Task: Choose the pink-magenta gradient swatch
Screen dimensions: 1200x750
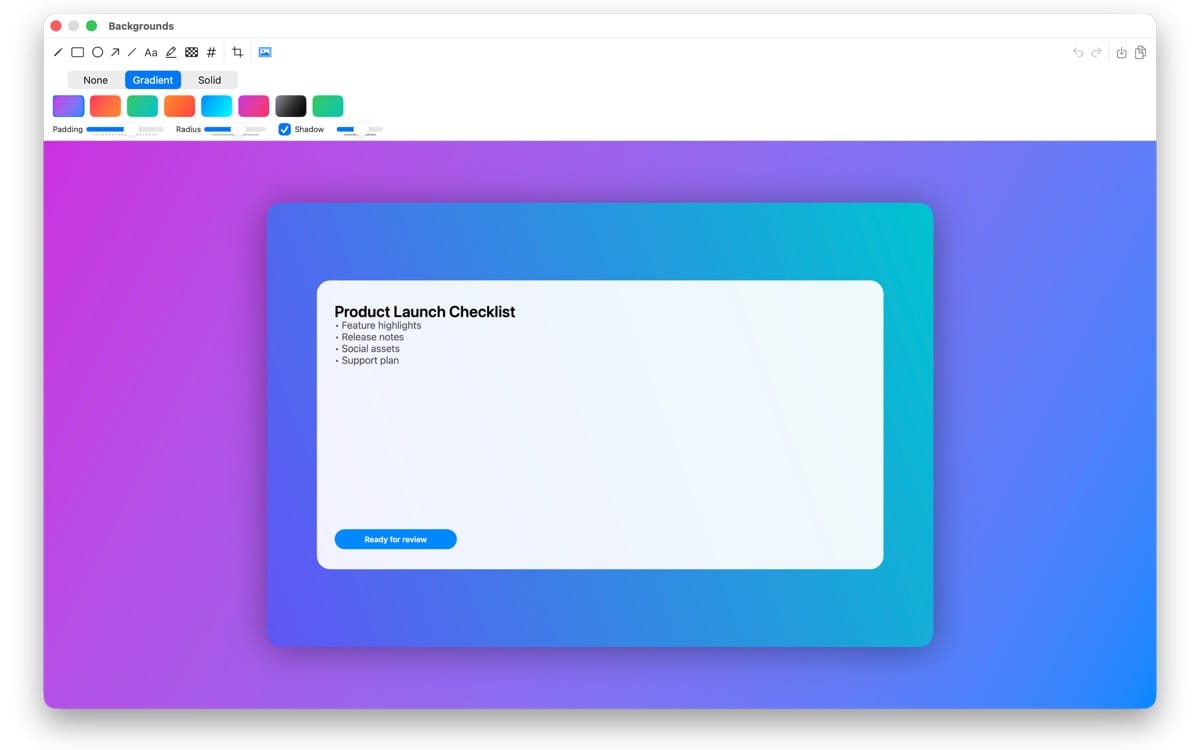Action: (254, 106)
